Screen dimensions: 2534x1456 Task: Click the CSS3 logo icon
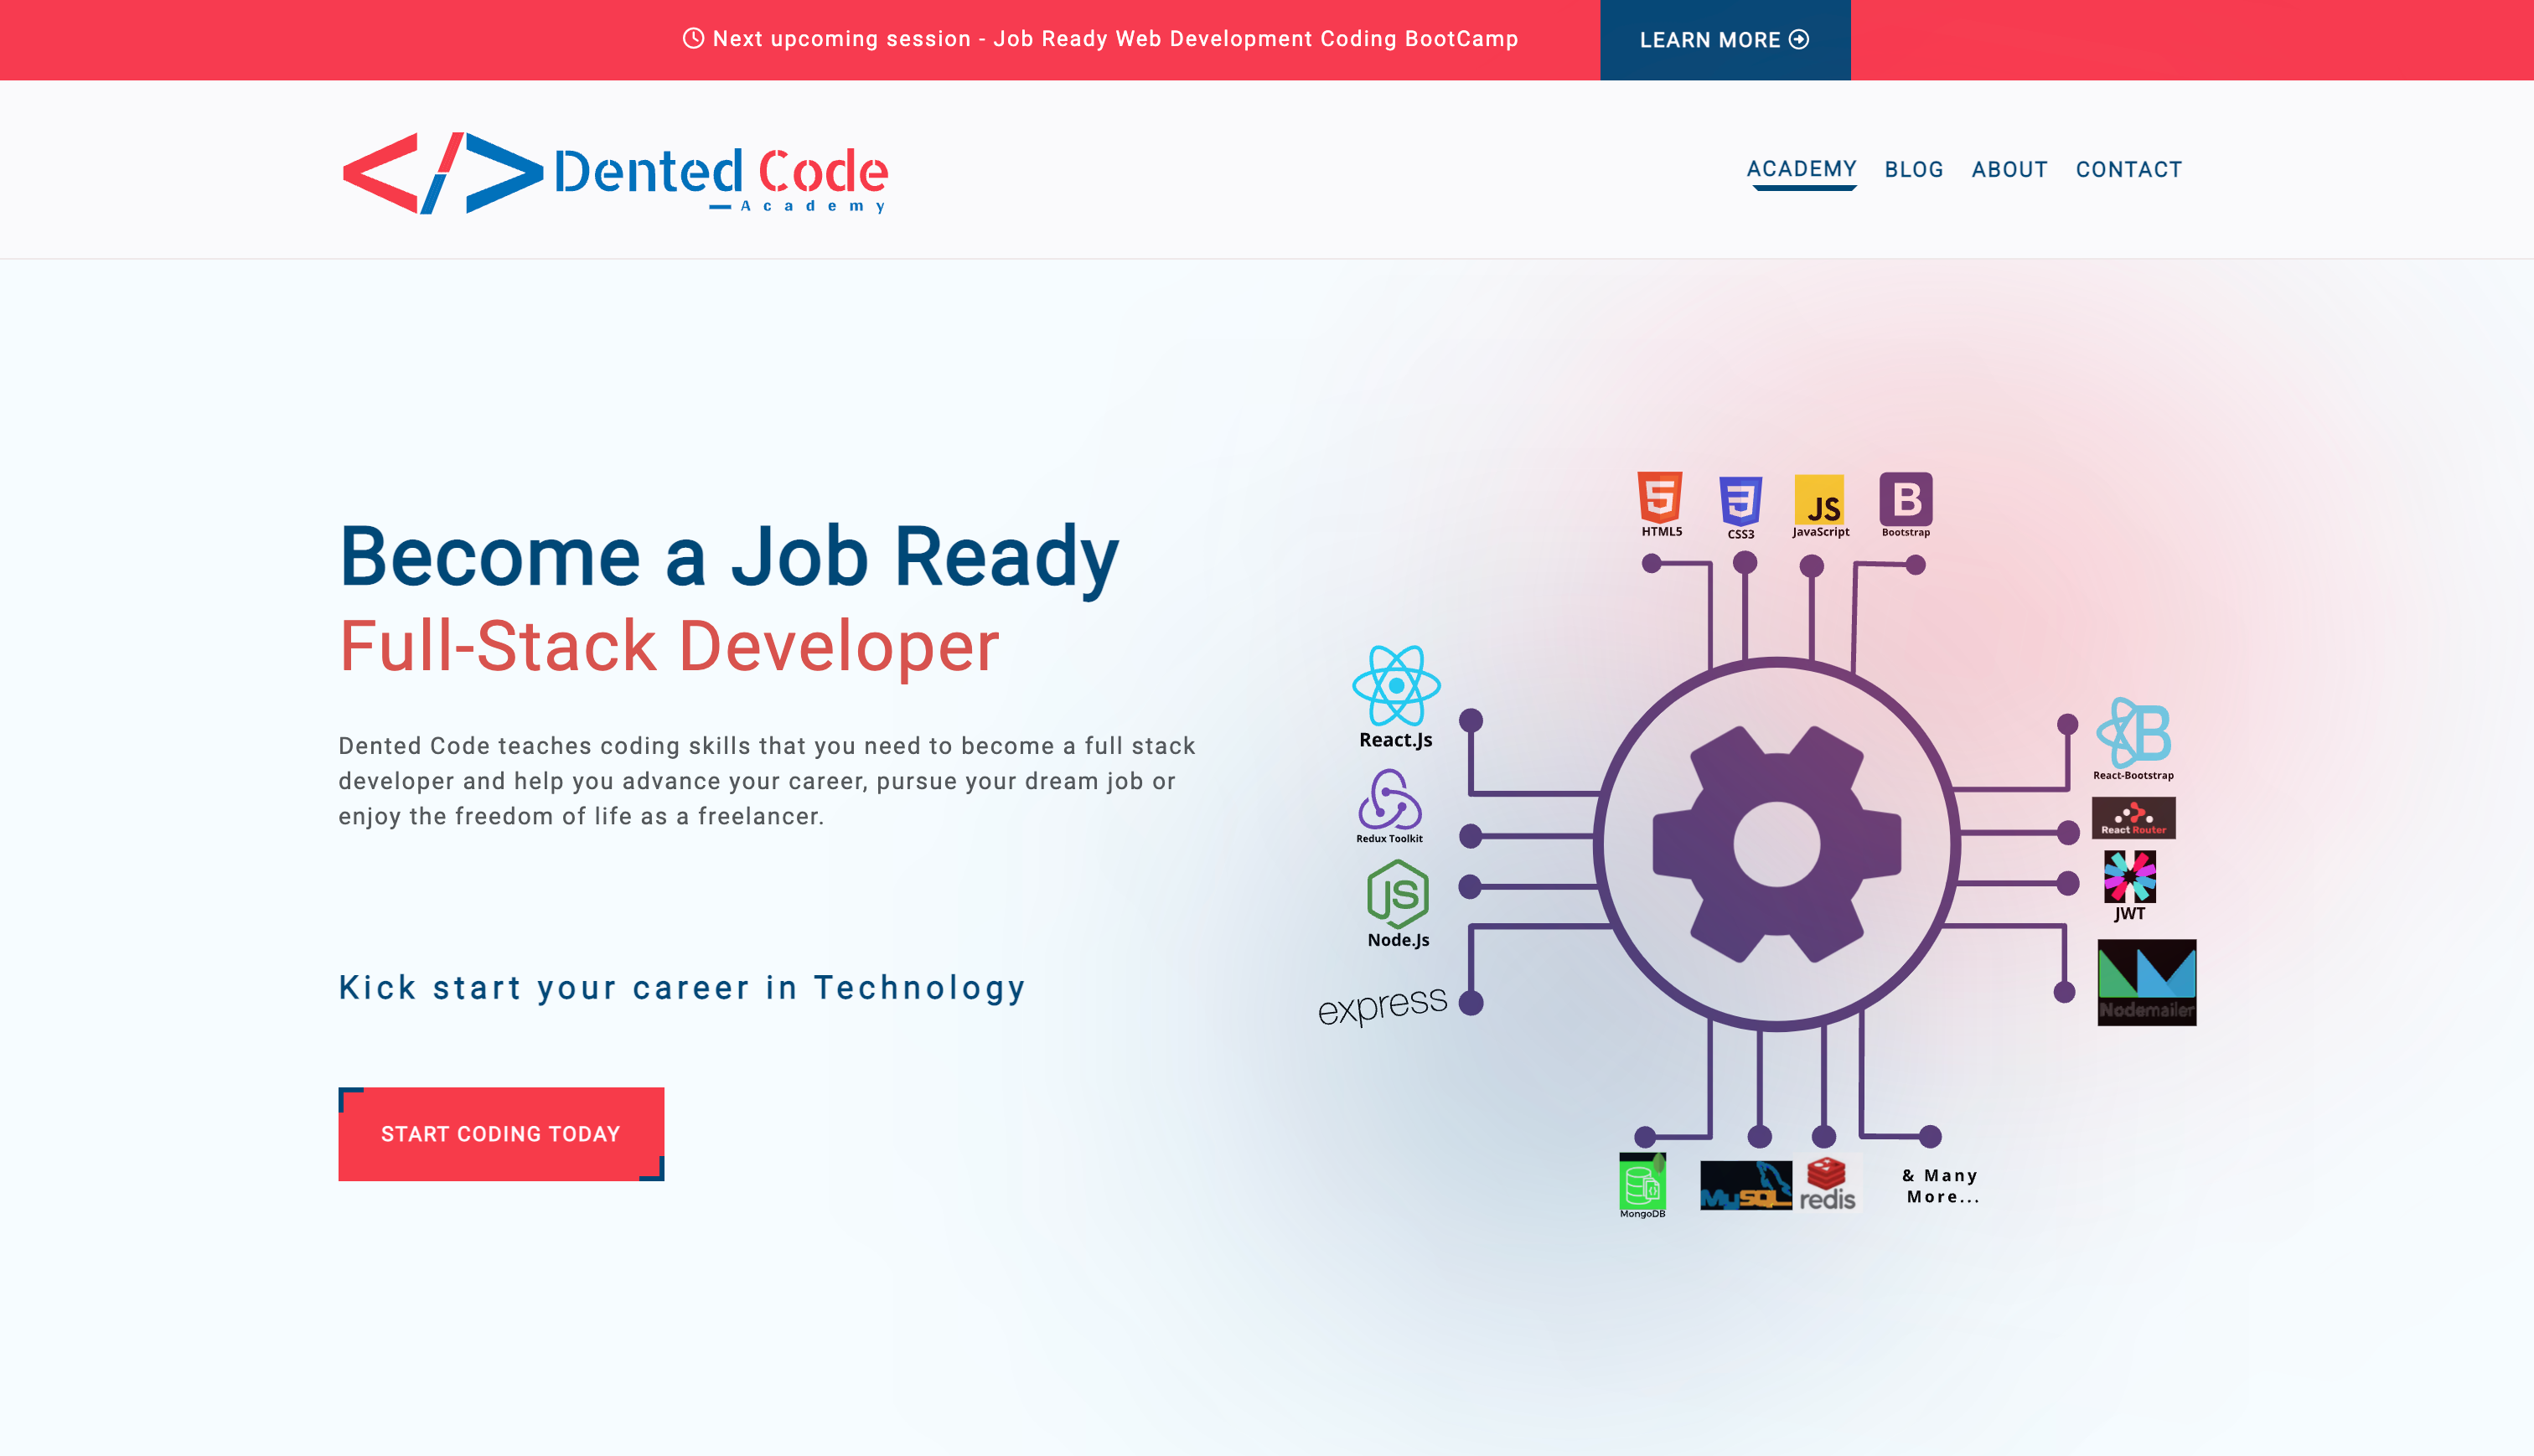(1740, 501)
